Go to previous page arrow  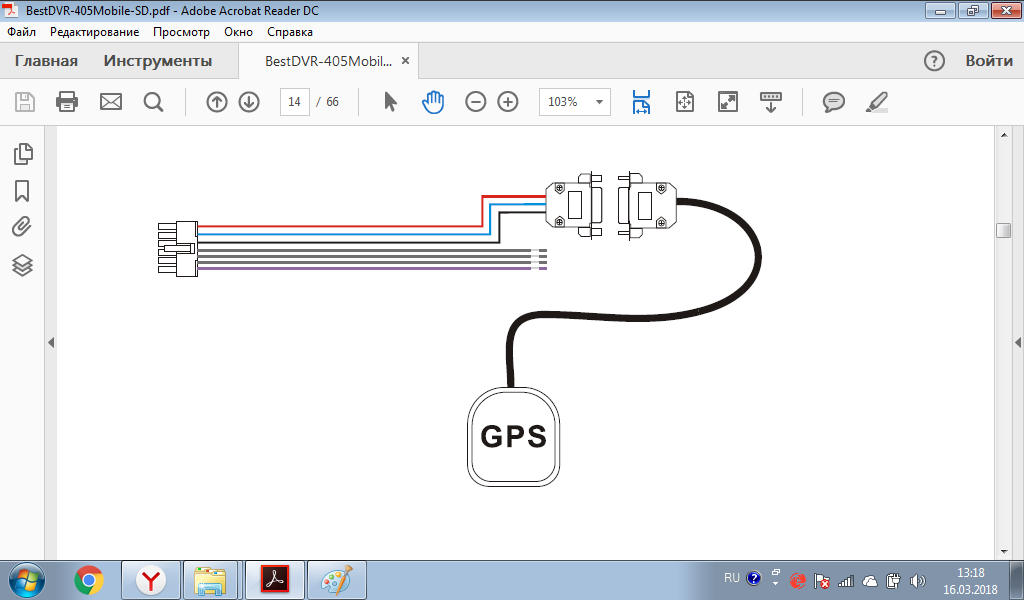click(x=217, y=102)
